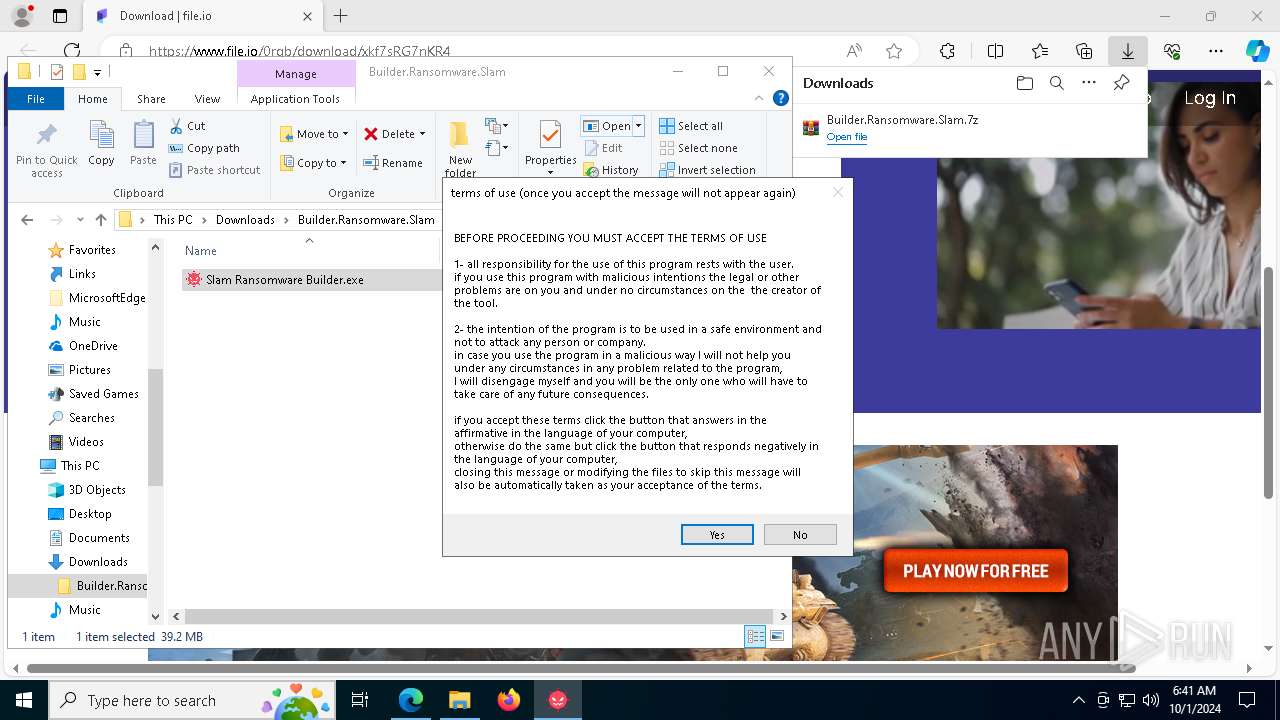Select Searches in the navigation pane
Screen dimensions: 1280x720
point(92,418)
